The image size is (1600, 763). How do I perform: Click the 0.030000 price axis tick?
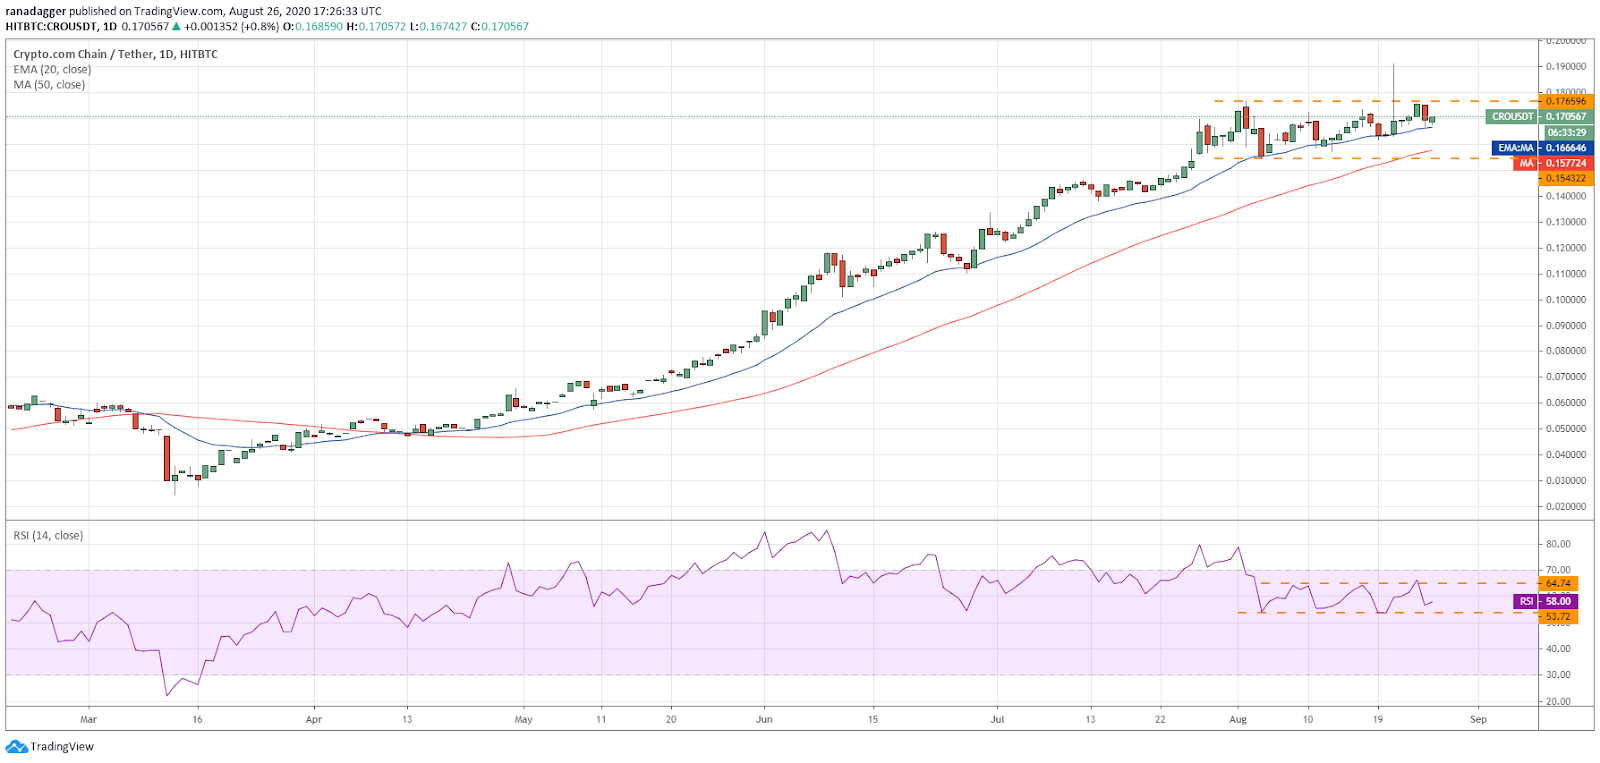click(x=1566, y=481)
